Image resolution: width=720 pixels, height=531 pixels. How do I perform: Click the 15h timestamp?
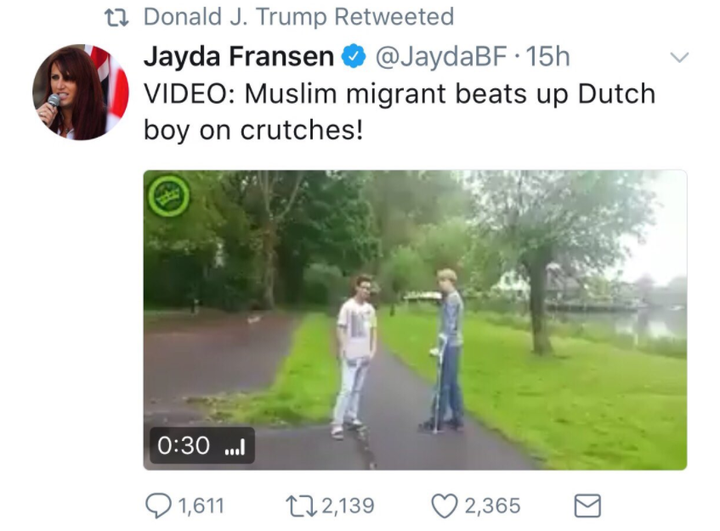point(547,57)
